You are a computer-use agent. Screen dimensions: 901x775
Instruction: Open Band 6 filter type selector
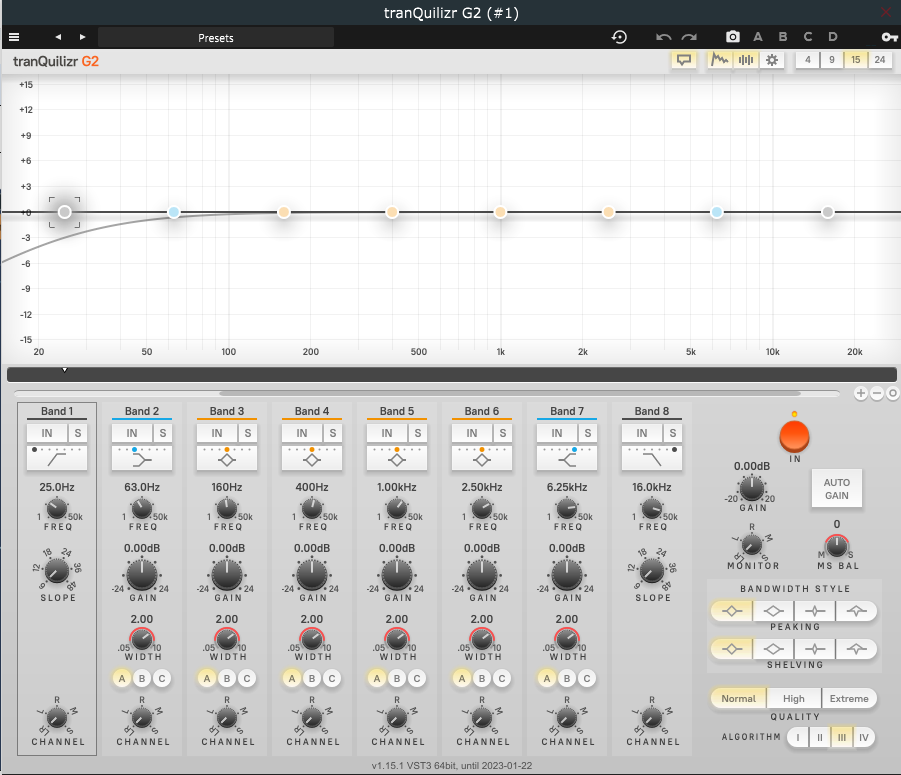point(482,458)
